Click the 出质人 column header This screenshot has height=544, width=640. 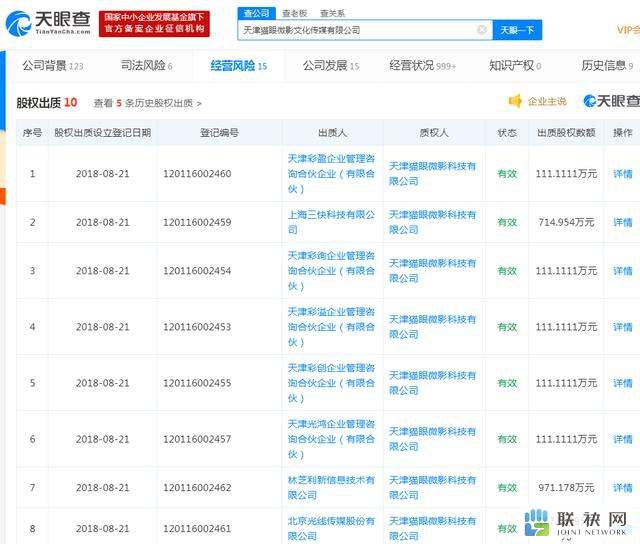332,133
